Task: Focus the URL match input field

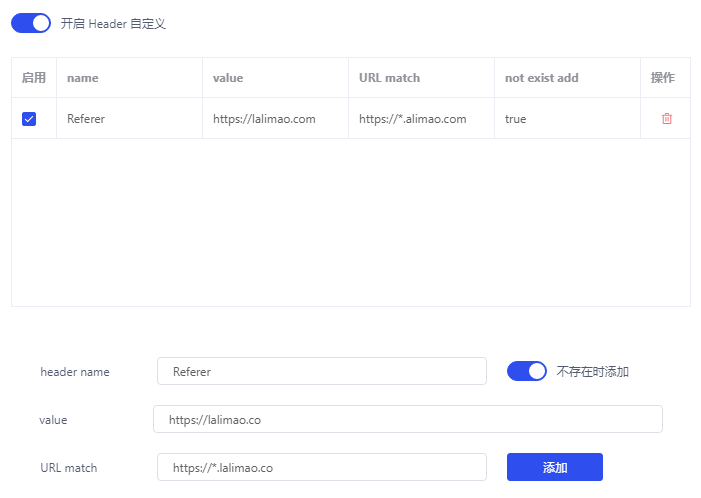Action: click(322, 467)
